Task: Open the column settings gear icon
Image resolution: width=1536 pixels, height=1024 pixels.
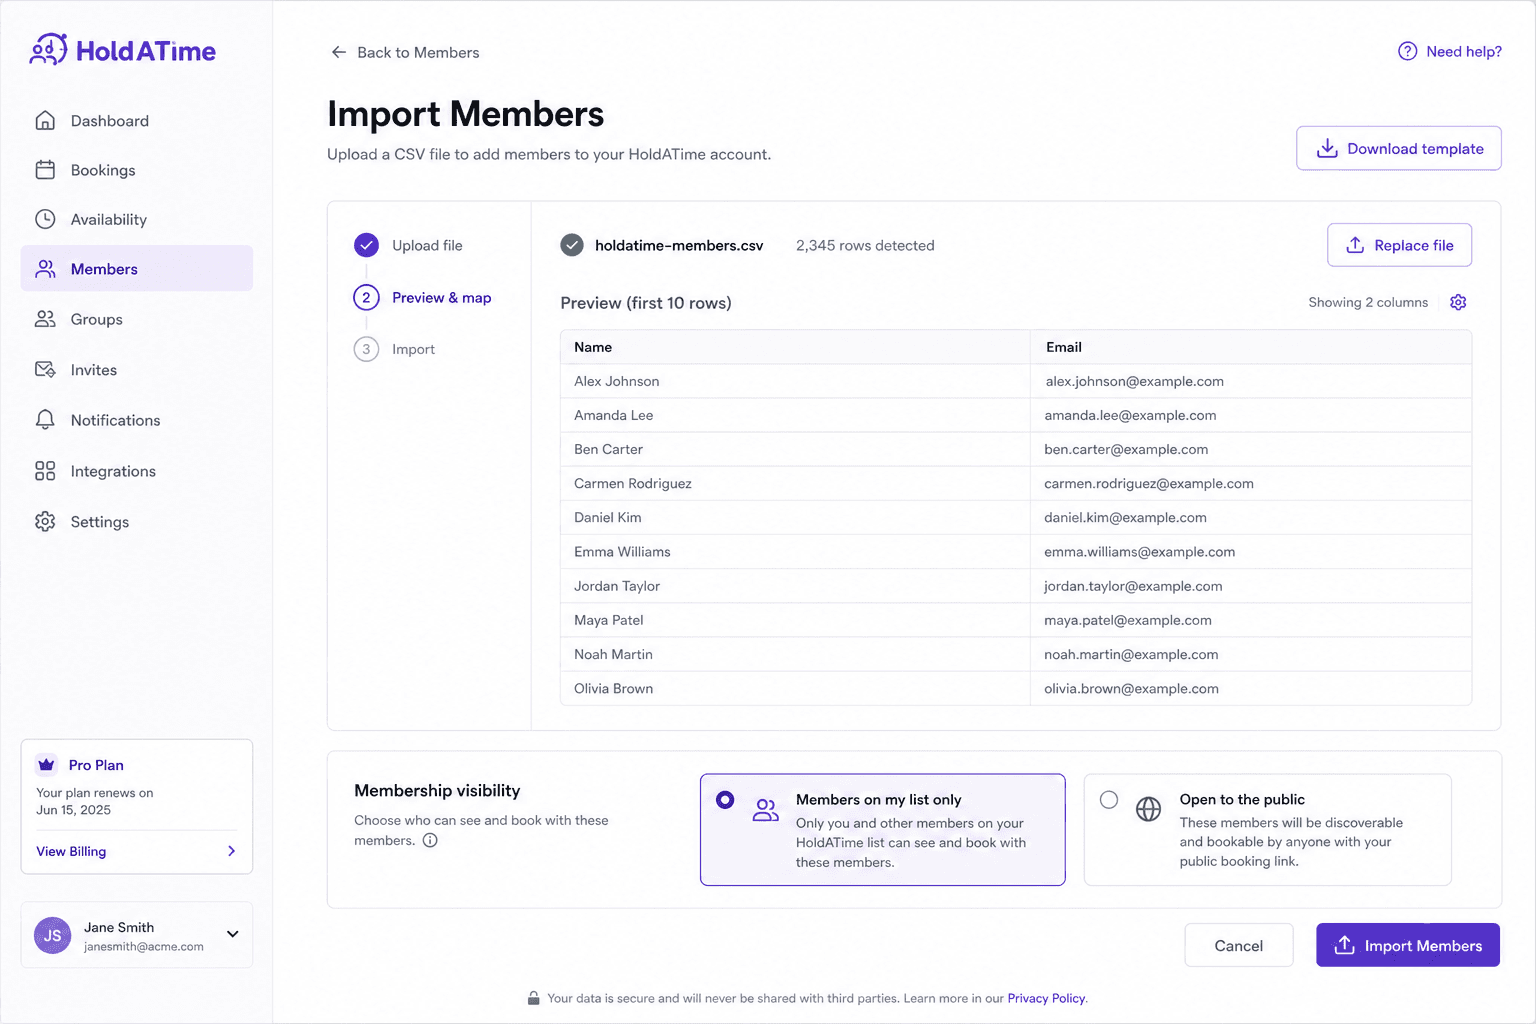Action: pos(1458,302)
